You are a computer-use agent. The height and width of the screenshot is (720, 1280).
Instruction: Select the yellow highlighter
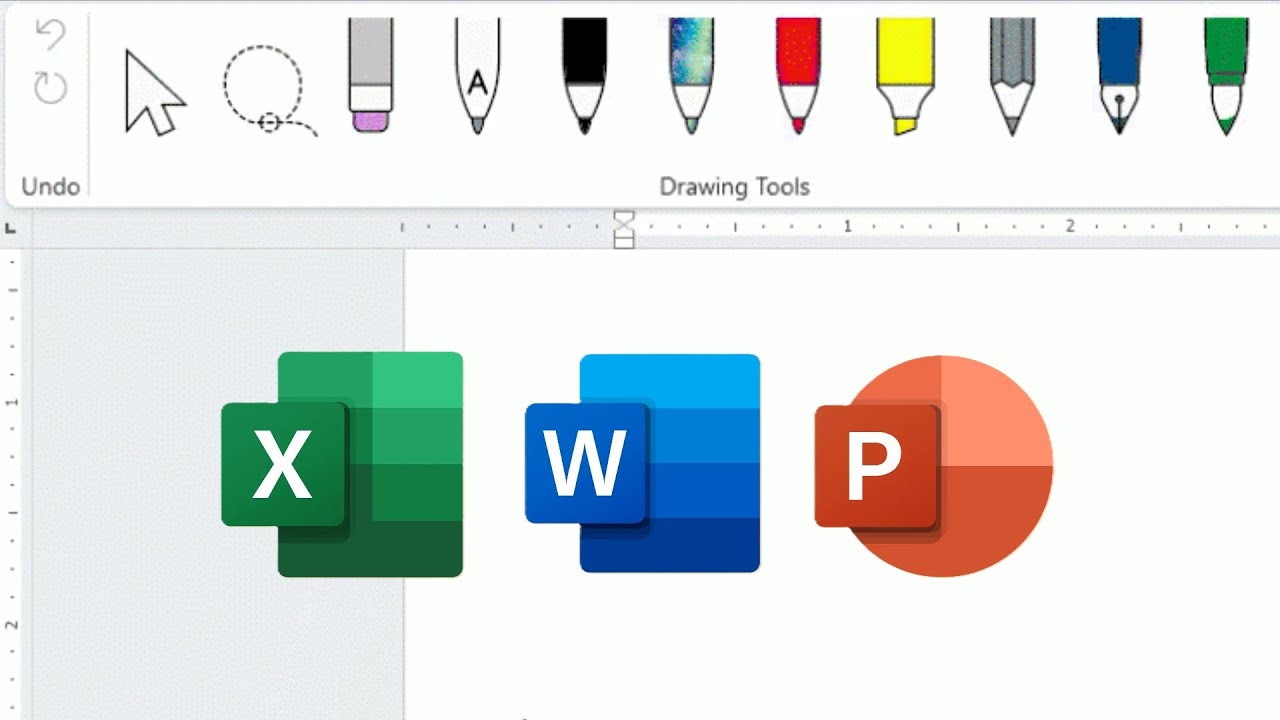pos(905,75)
